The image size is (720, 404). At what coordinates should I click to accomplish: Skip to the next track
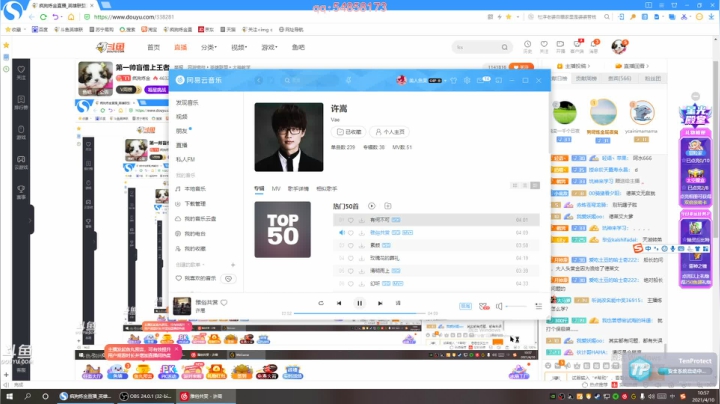pyautogui.click(x=380, y=303)
